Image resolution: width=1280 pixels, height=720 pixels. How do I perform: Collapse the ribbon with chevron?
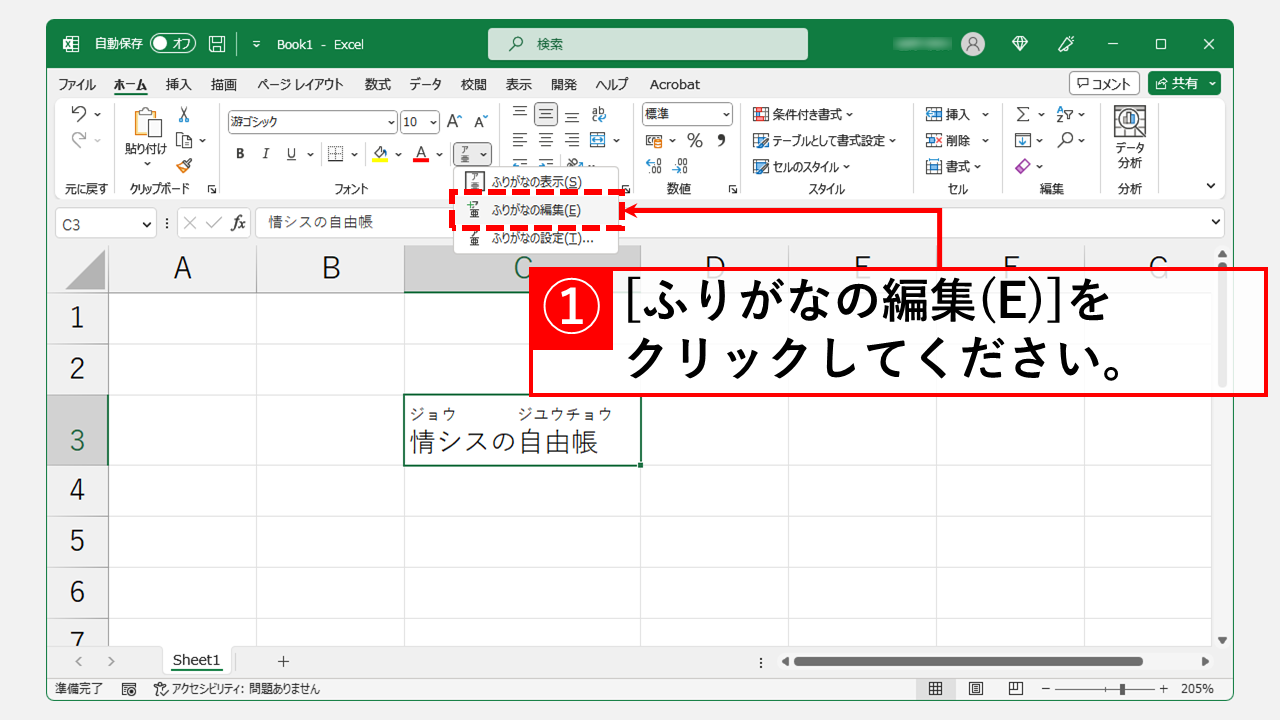click(x=1211, y=186)
